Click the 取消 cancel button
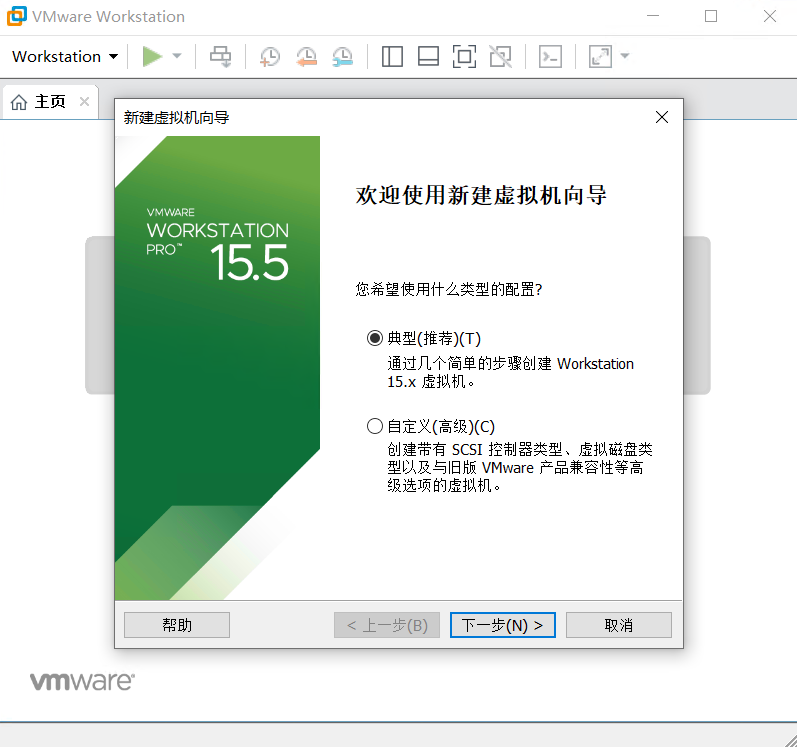This screenshot has height=747, width=797. pyautogui.click(x=619, y=625)
